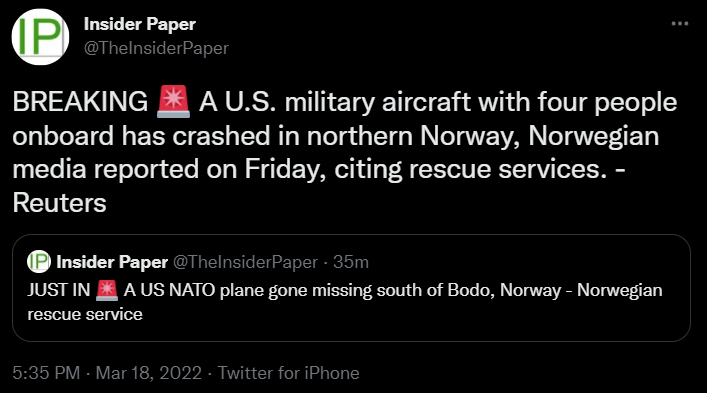Open the Insider Paper display name at top

[x=140, y=24]
